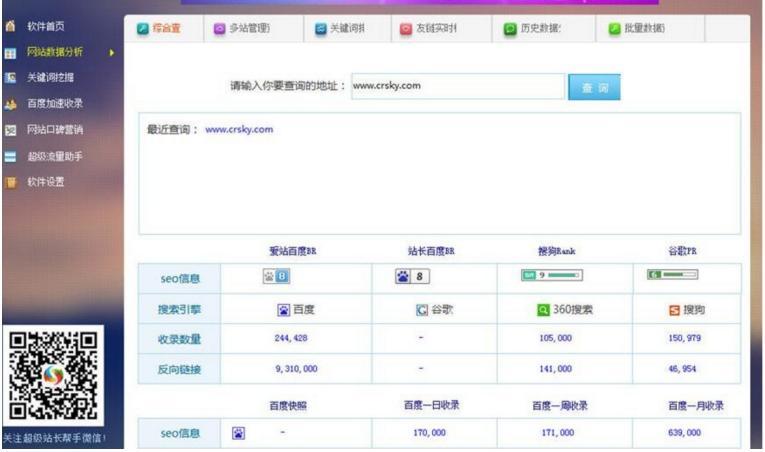
Task: Open 软件首页 home icon in sidebar
Action: 10,26
